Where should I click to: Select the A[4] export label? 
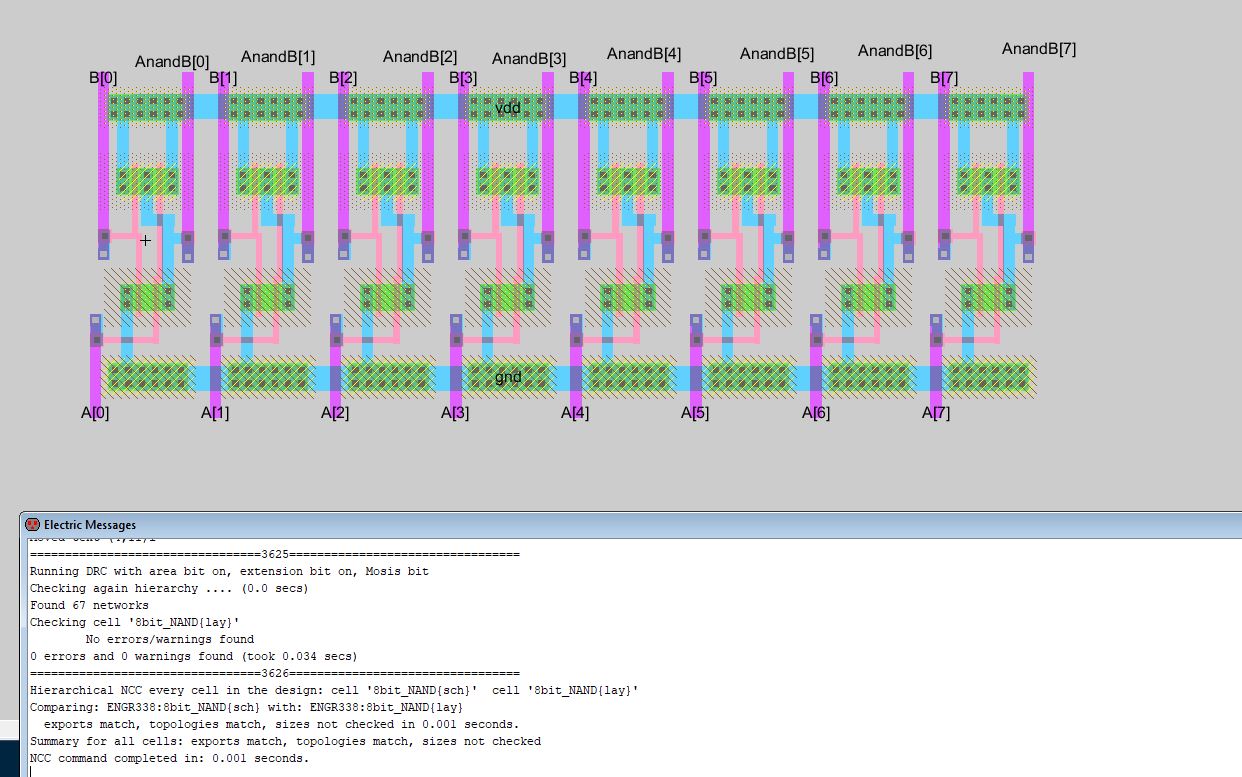(575, 412)
